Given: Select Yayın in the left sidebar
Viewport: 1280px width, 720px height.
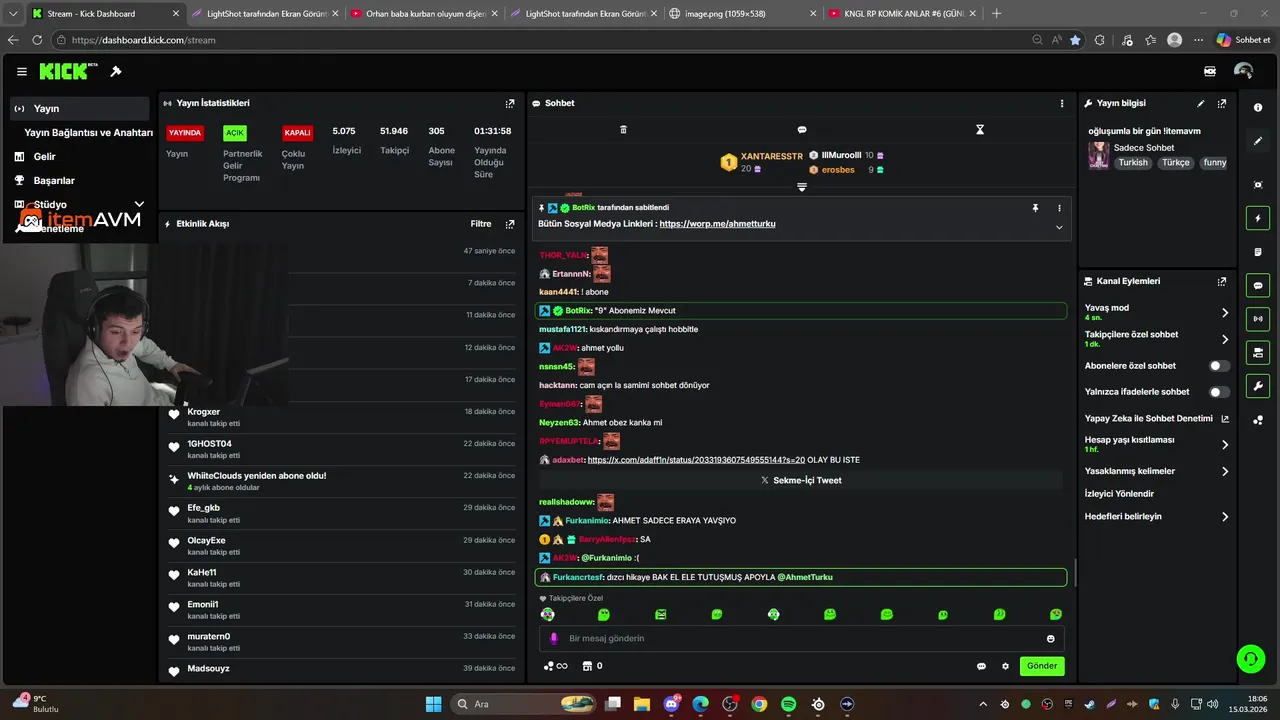Looking at the screenshot, I should (x=80, y=108).
